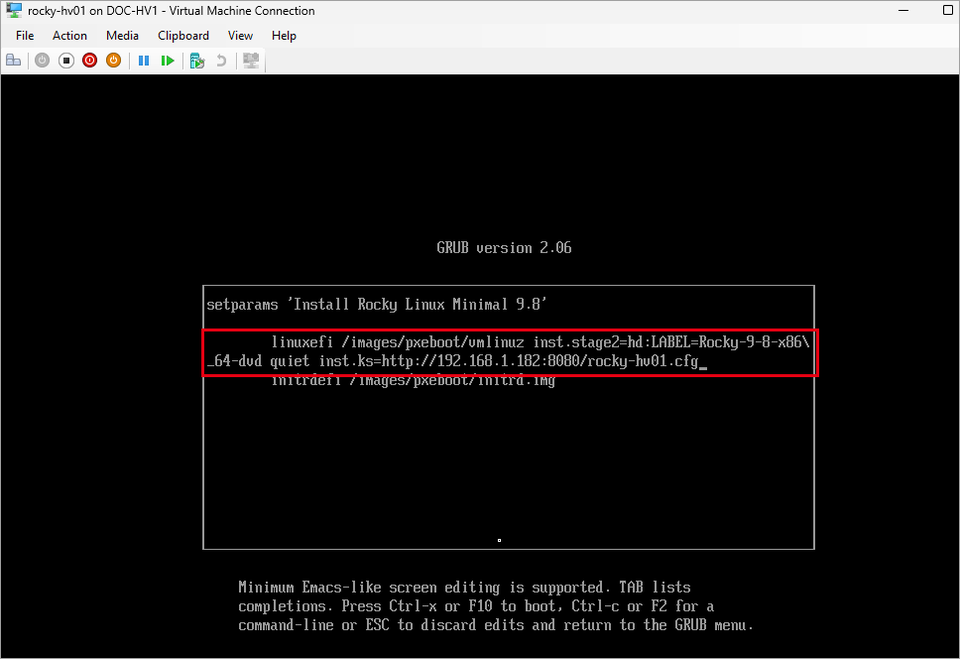This screenshot has width=960, height=659.
Task: Turn off the VM with the stop icon
Action: pos(66,60)
